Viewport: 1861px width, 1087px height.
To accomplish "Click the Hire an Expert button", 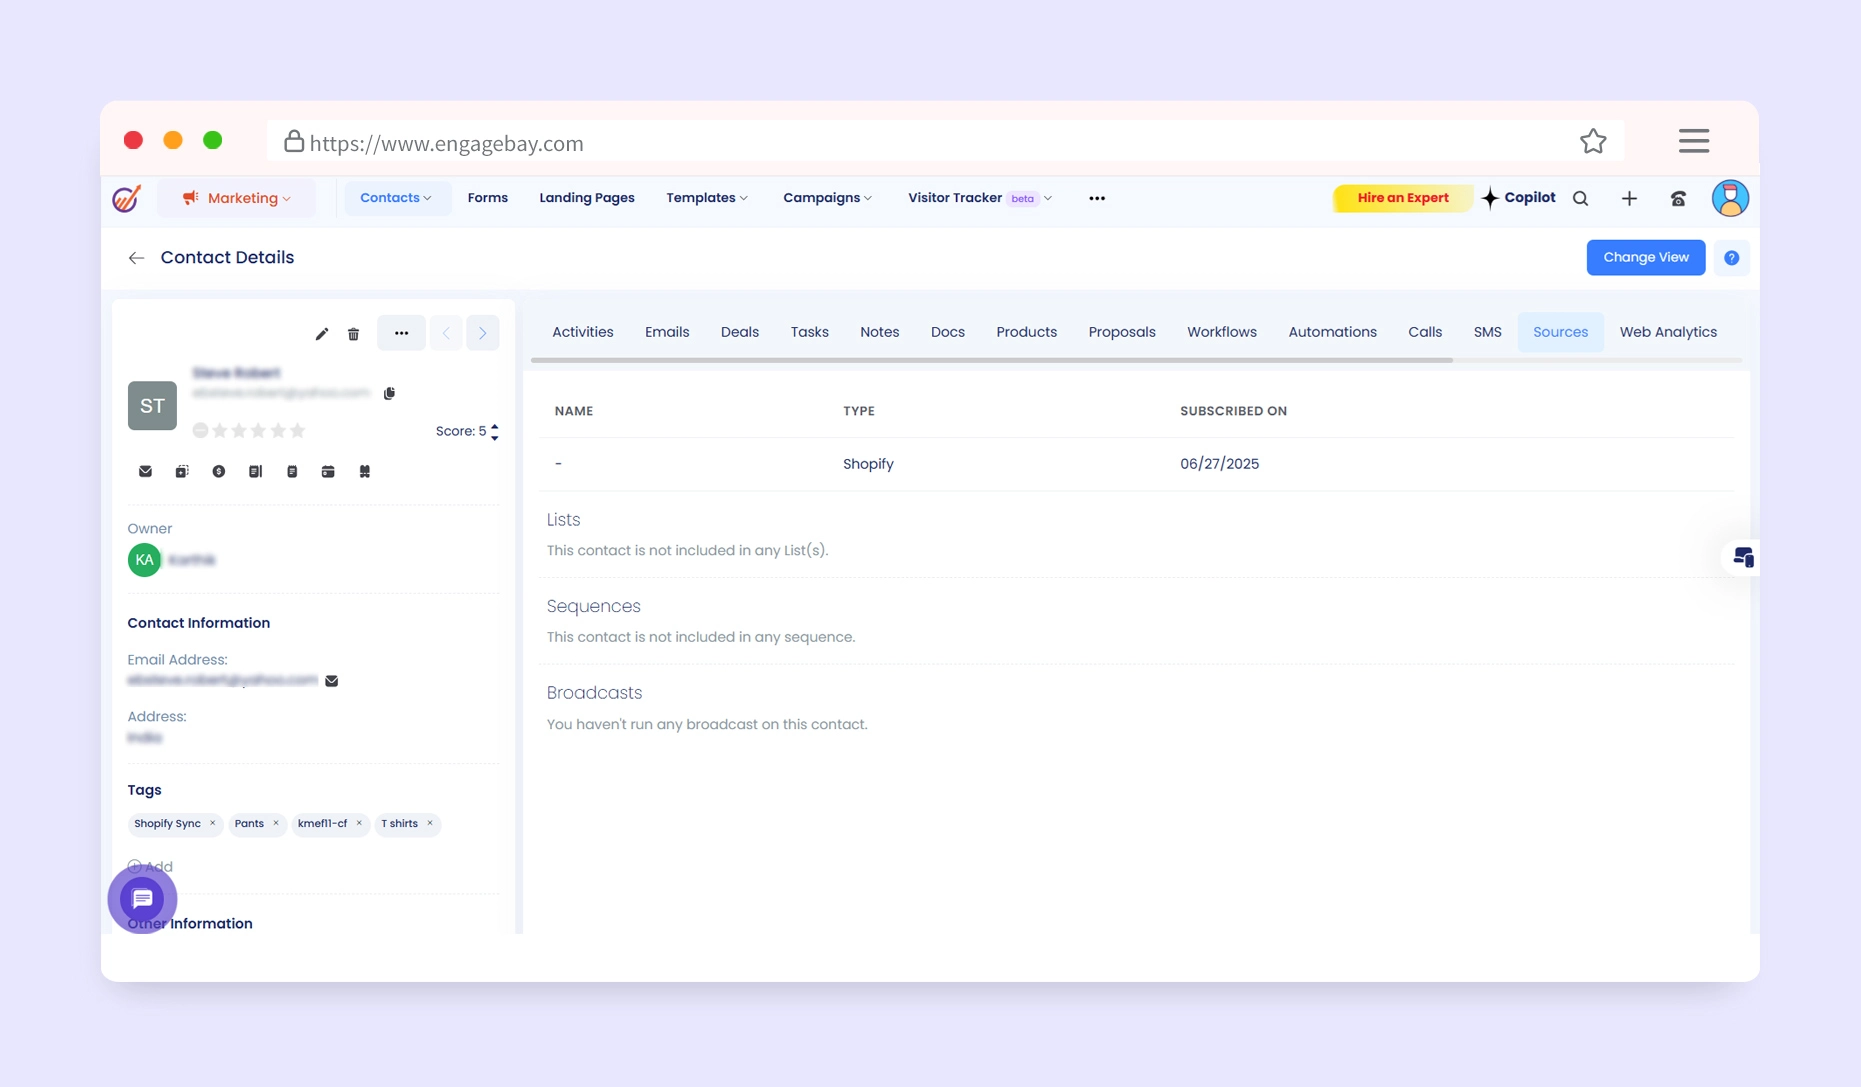I will [1402, 198].
